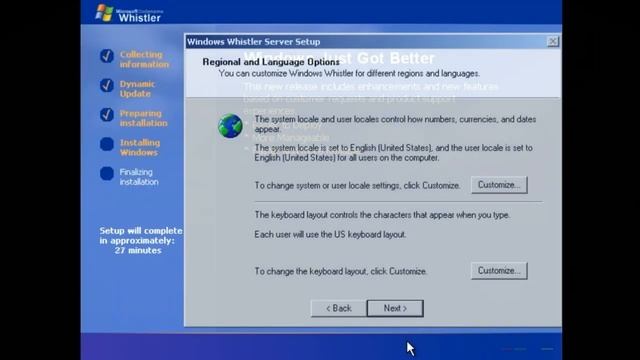Viewport: 640px width, 360px height.
Task: Select the 'Finalizing installation' step text
Action: [x=139, y=177]
